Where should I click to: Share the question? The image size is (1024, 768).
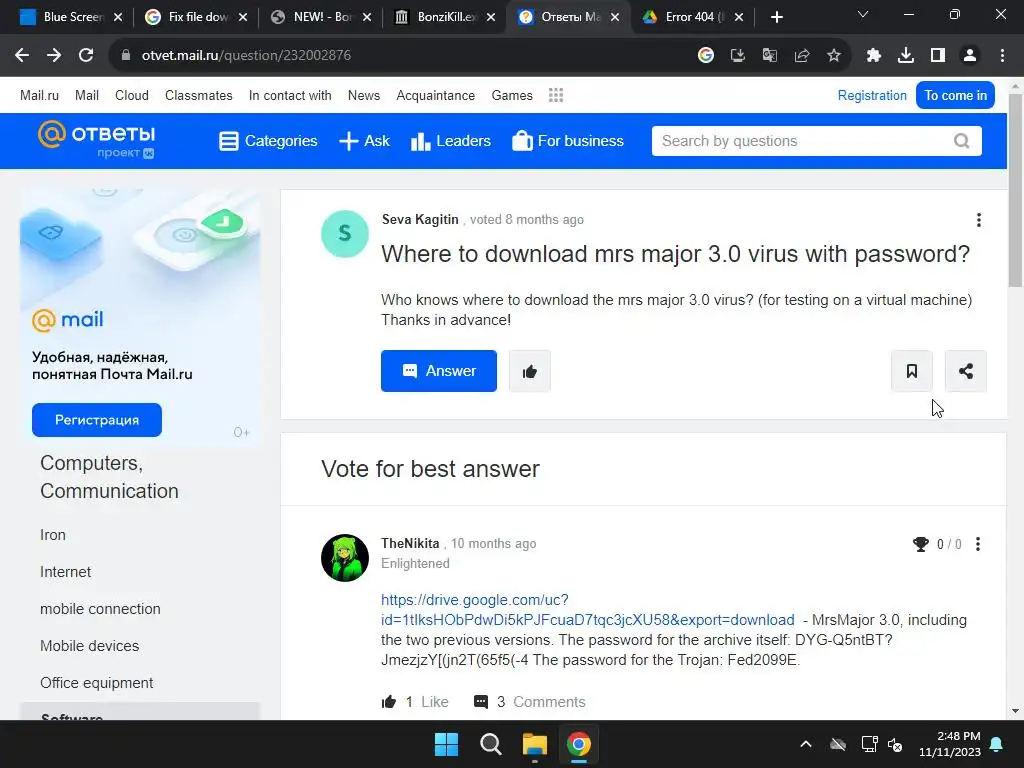click(965, 371)
